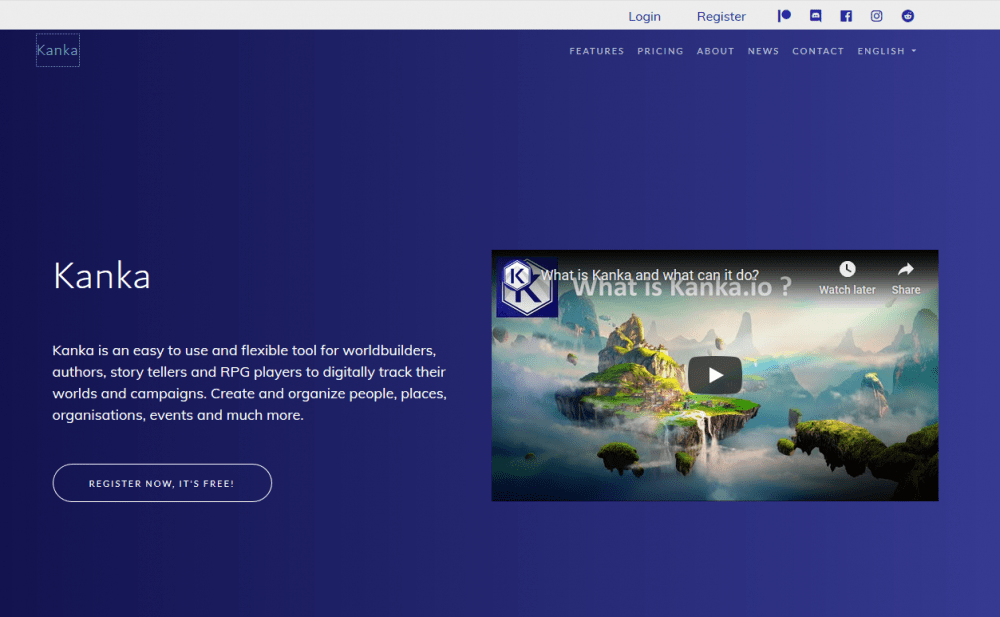Click the Register link in top bar

click(721, 16)
